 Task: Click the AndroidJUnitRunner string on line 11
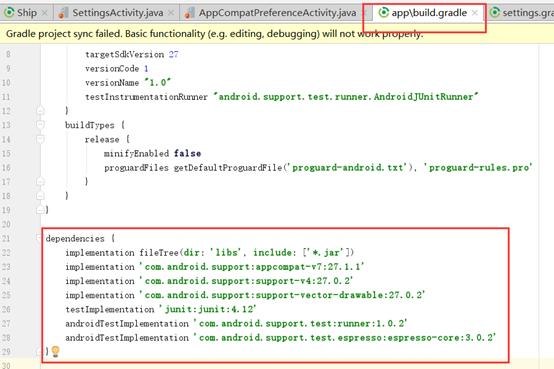[346, 97]
